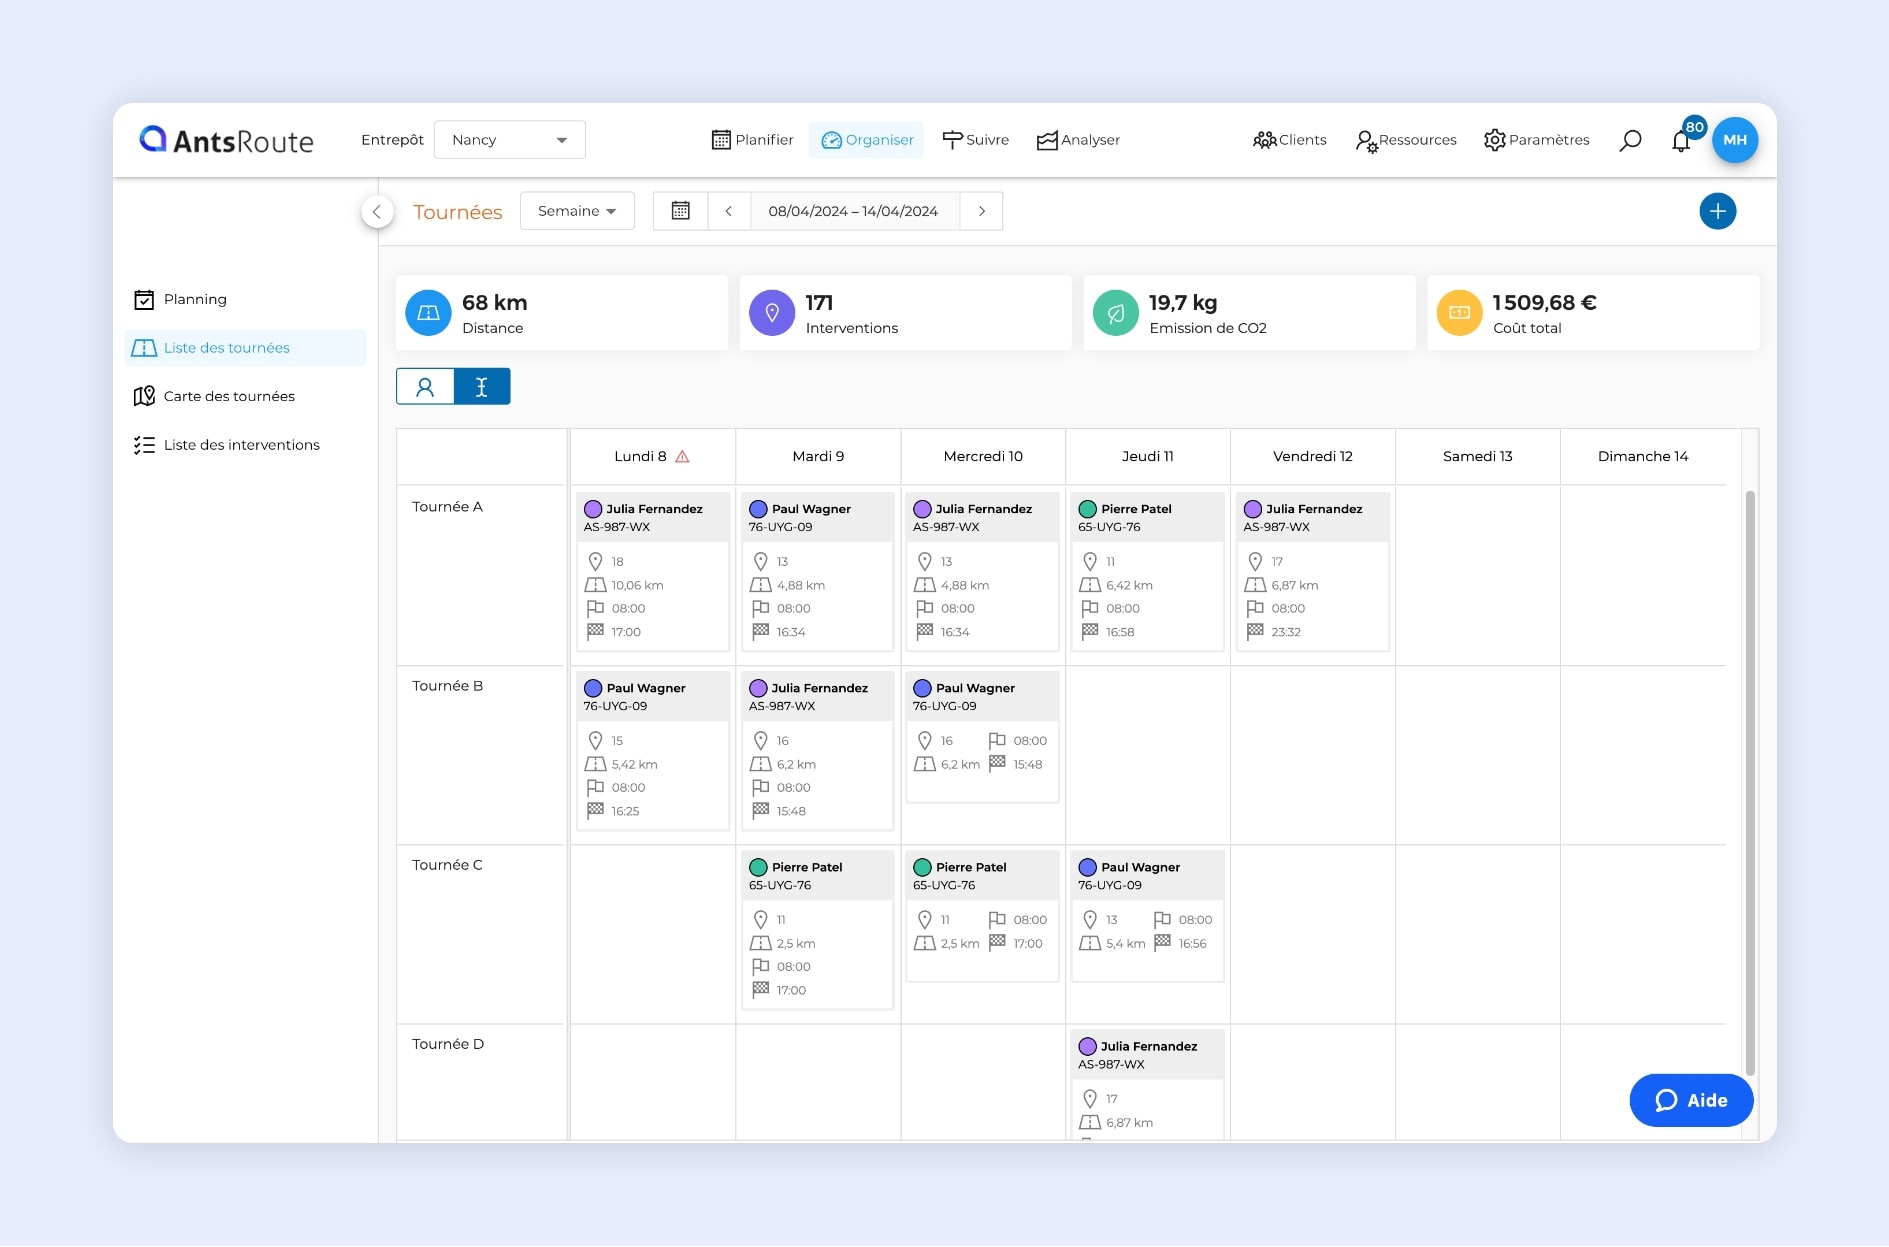Open notifications bell with 80 badge
The height and width of the screenshot is (1247, 1889).
click(1682, 141)
